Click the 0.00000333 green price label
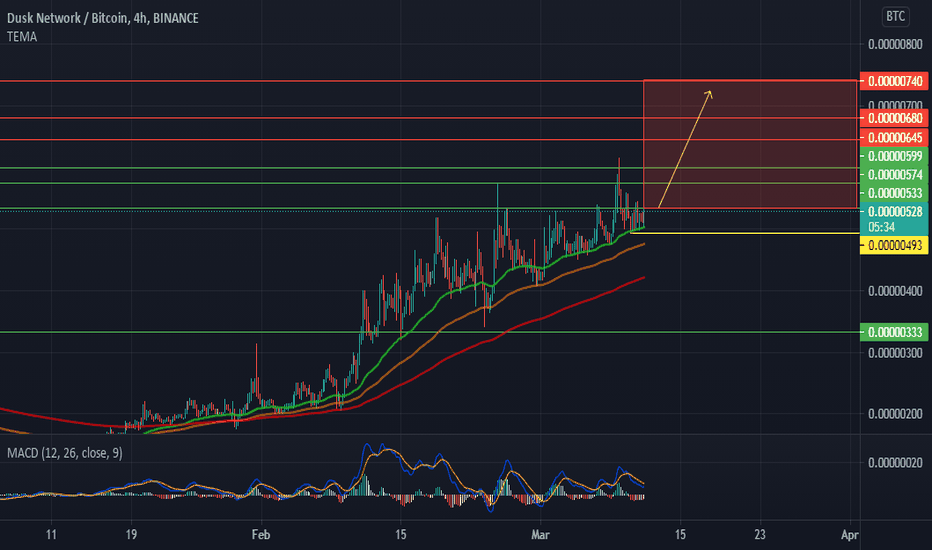Viewport: 932px width, 550px height. [x=894, y=332]
